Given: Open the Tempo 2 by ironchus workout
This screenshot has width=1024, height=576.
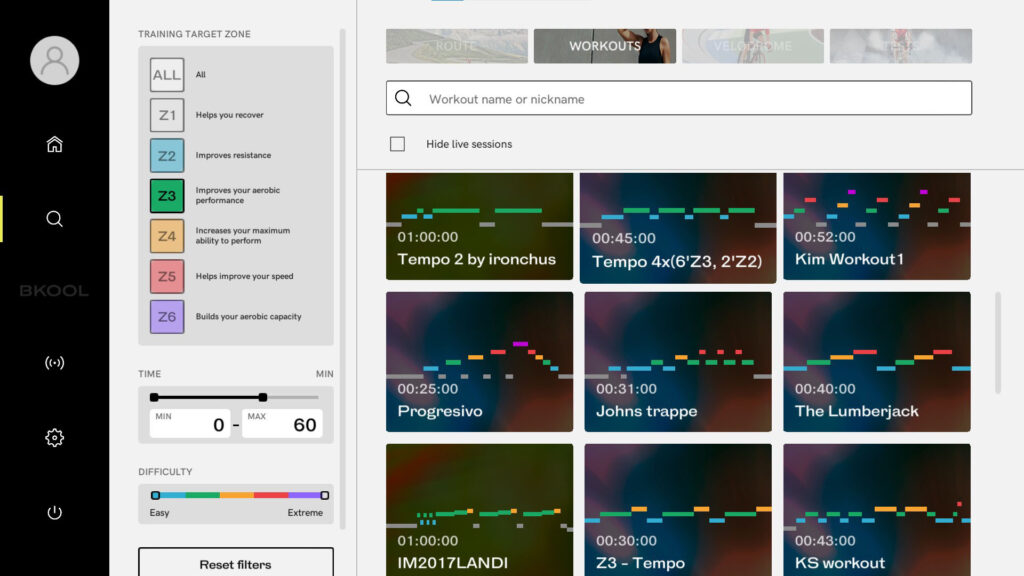Looking at the screenshot, I should pos(479,226).
